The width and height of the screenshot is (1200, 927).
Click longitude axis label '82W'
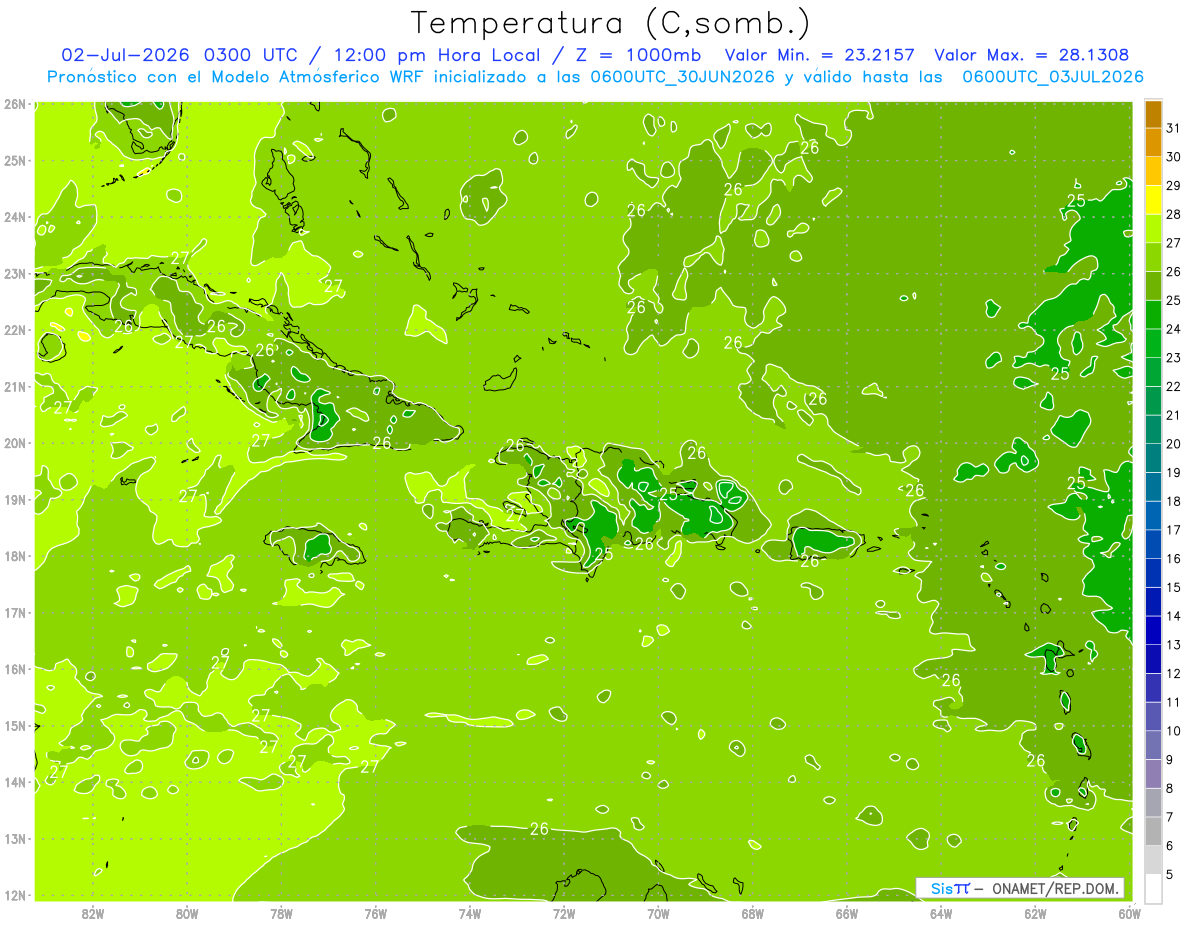click(x=93, y=913)
